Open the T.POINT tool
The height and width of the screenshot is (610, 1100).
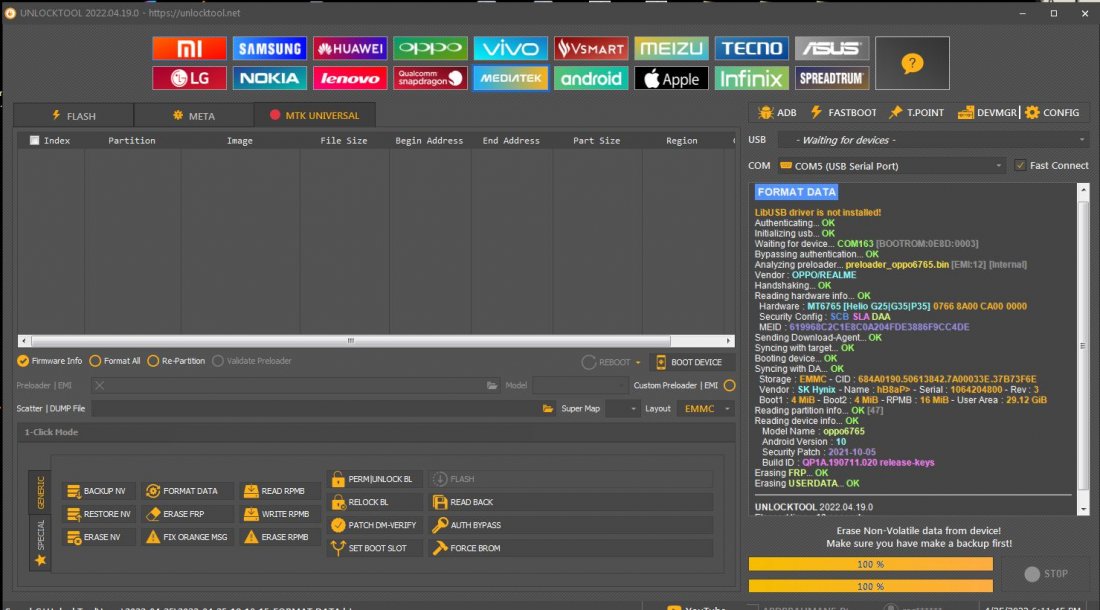click(x=916, y=112)
